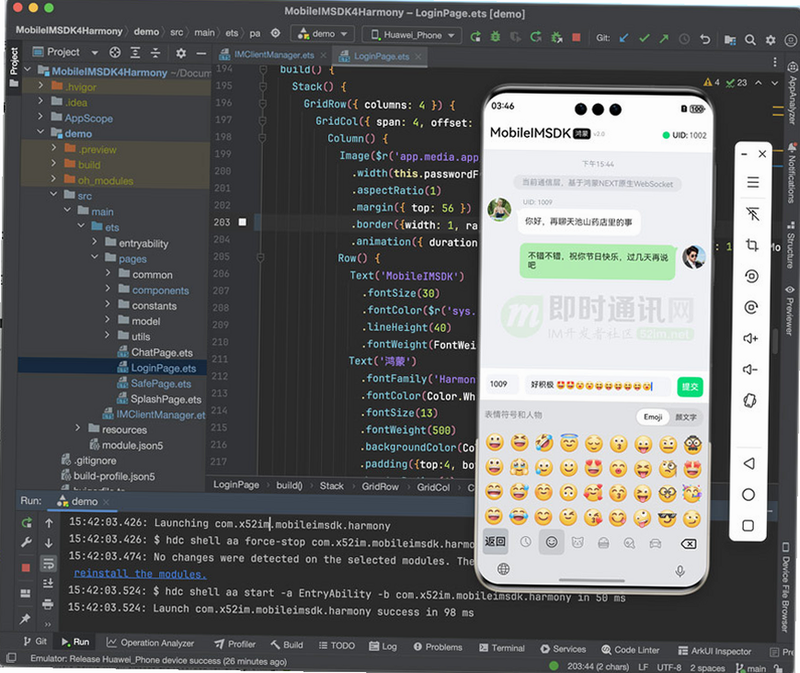800x673 pixels.
Task: Increase emulator volume
Action: click(751, 338)
